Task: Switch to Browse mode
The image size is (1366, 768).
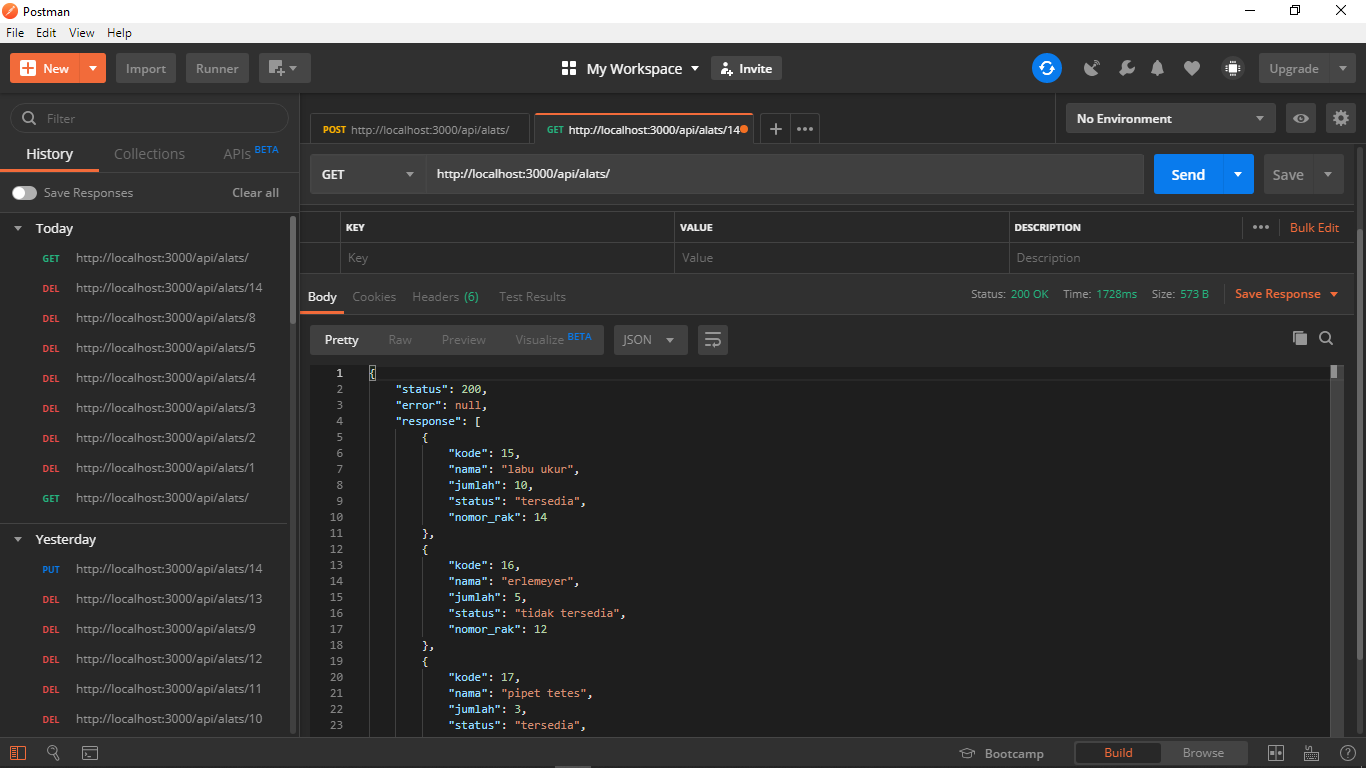Action: (1204, 752)
